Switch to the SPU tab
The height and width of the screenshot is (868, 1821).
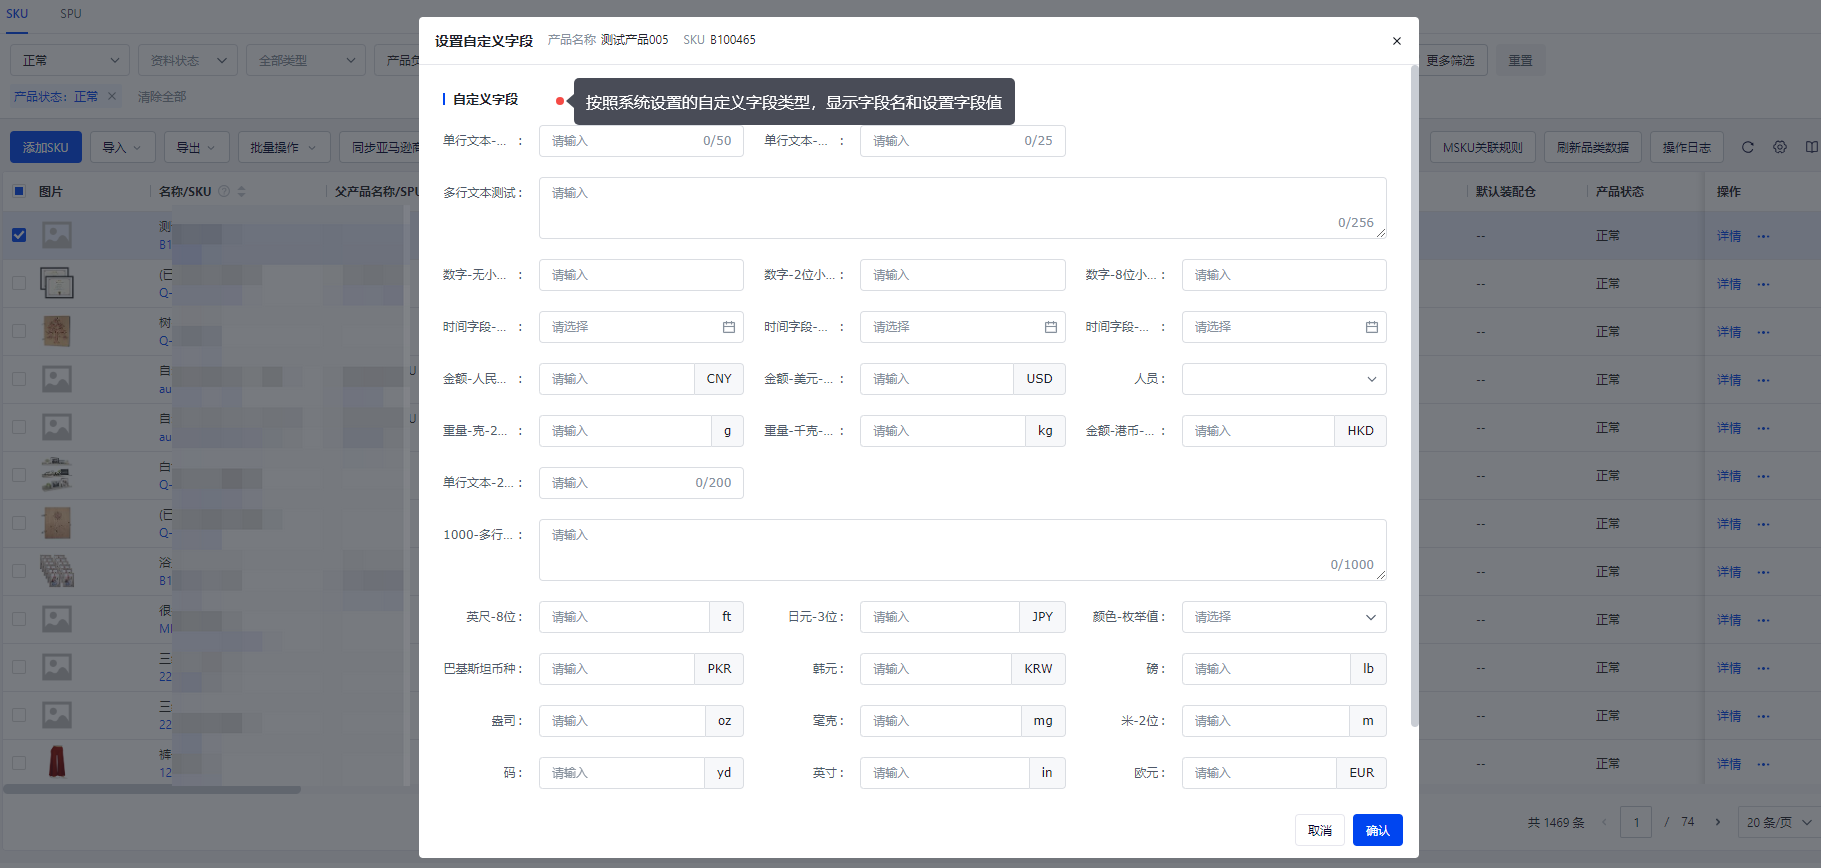70,14
